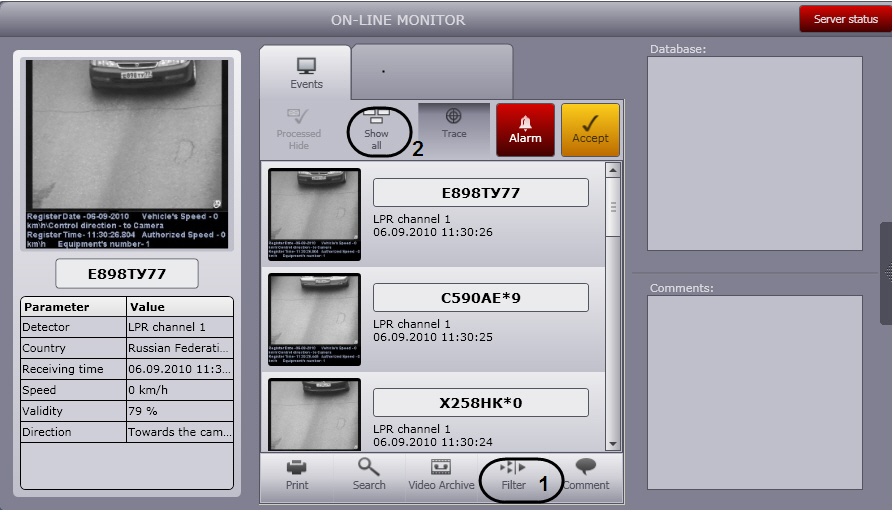Screen dimensions: 894x512
Task: Open the Search magnifier tool
Action: [x=369, y=476]
